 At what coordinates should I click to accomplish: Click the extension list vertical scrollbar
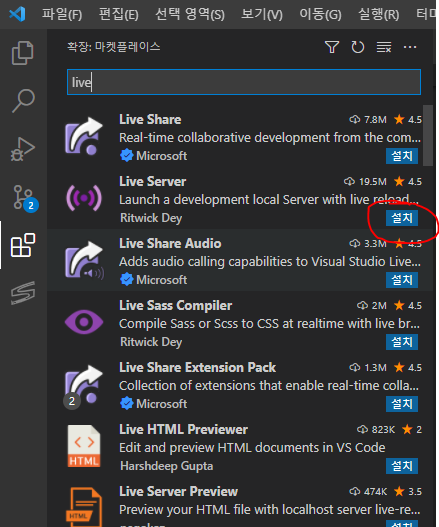pyautogui.click(x=428, y=135)
